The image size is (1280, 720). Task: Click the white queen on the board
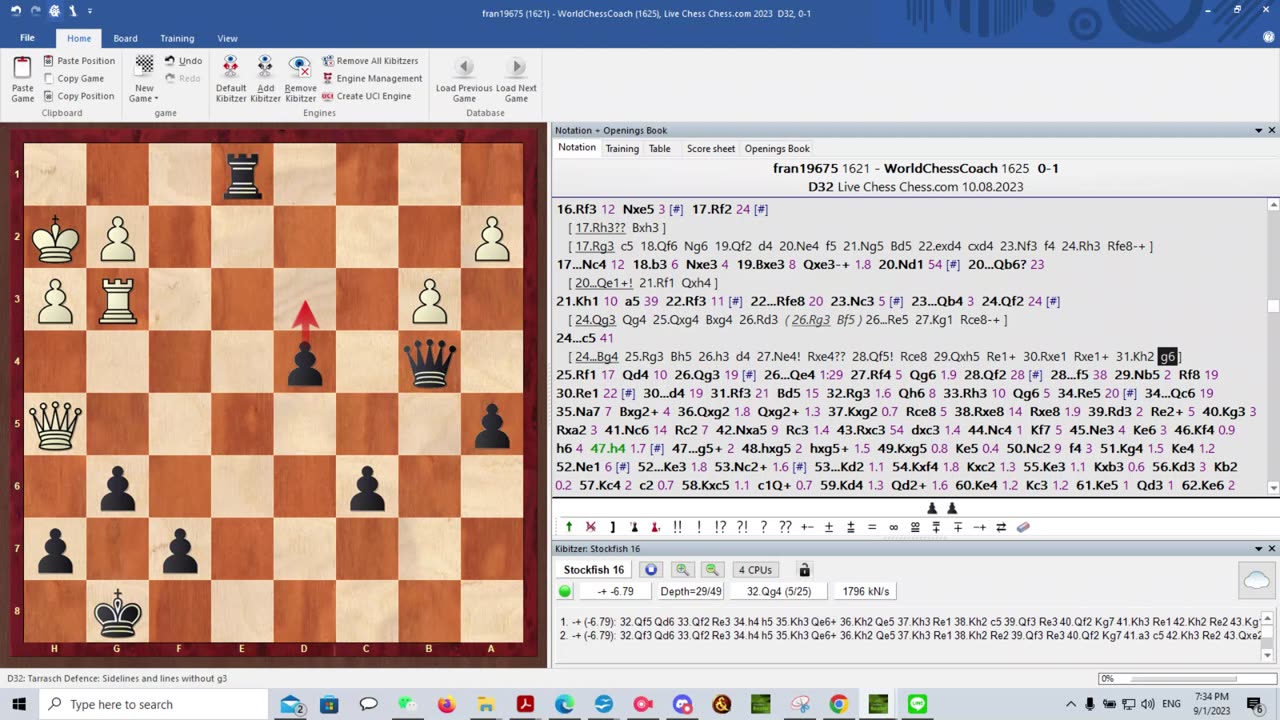click(x=55, y=426)
